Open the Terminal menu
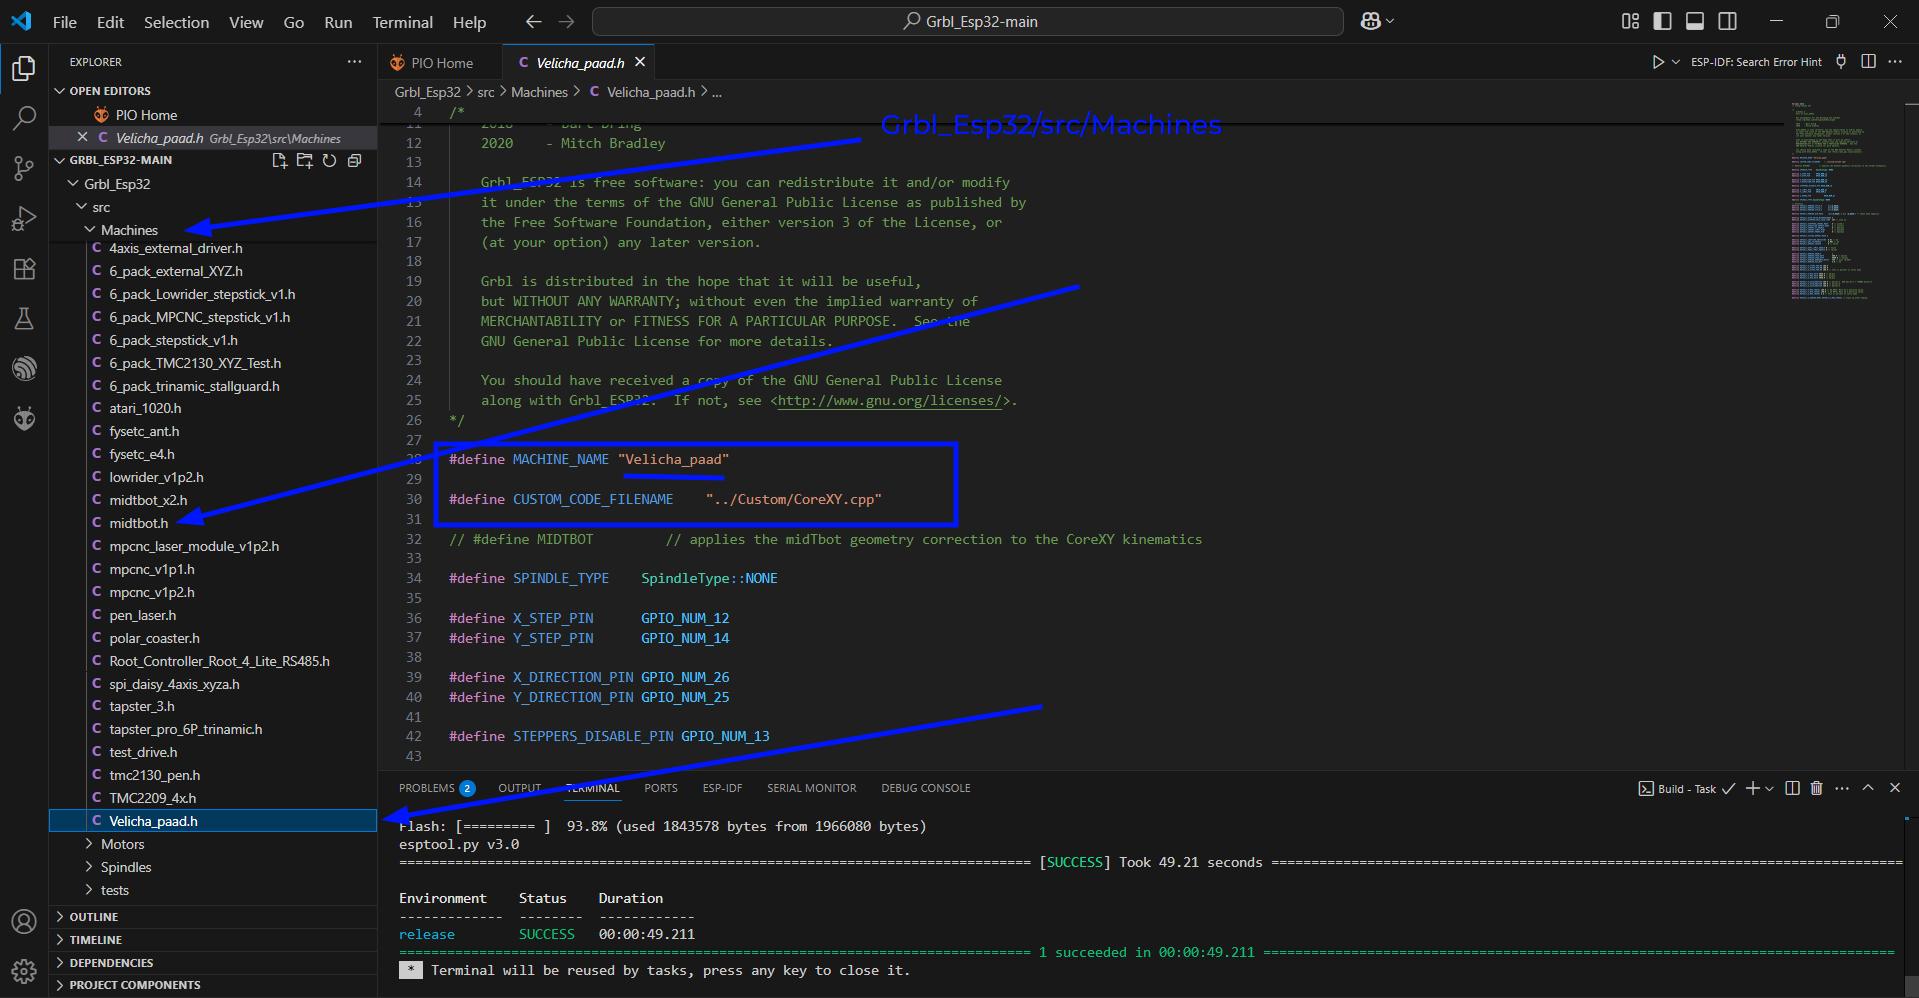Viewport: 1919px width, 998px height. coord(402,22)
